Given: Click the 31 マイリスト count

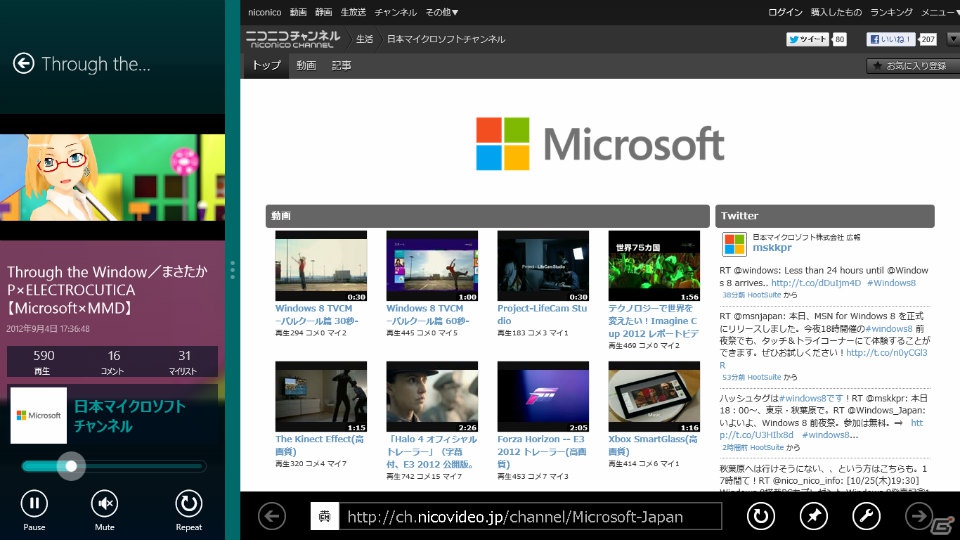Looking at the screenshot, I should pos(184,361).
